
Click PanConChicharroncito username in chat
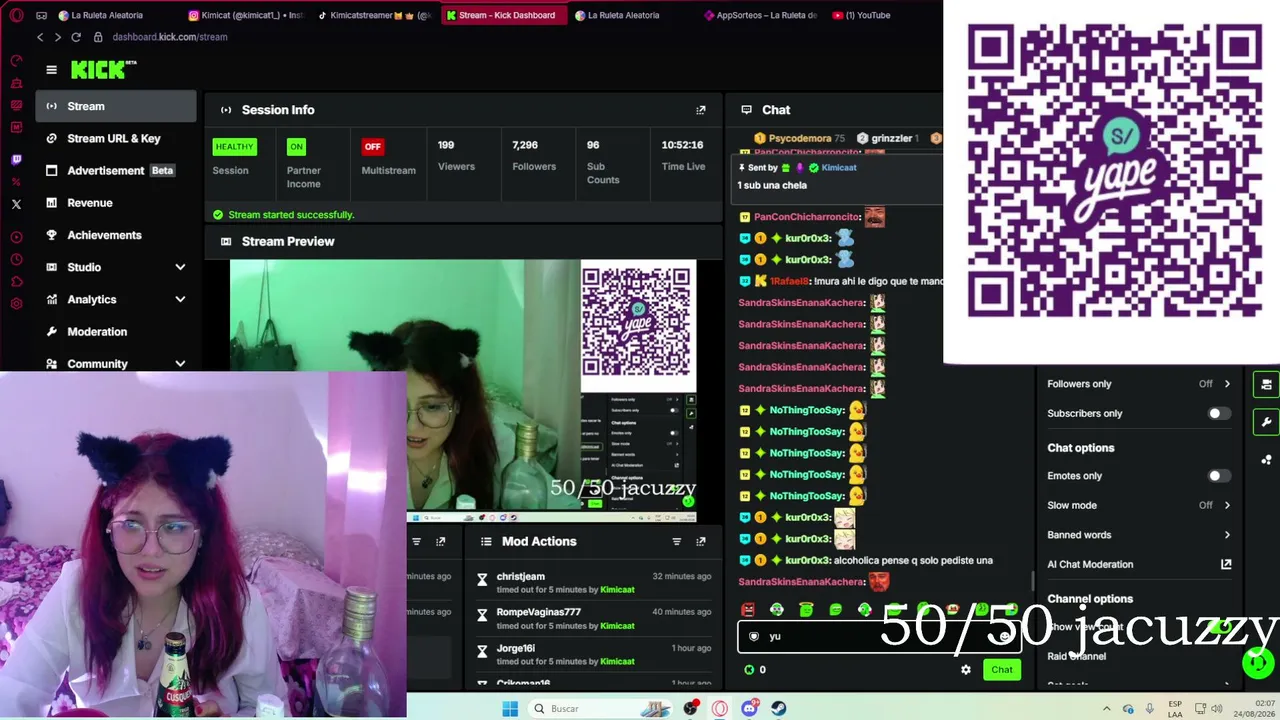[807, 217]
